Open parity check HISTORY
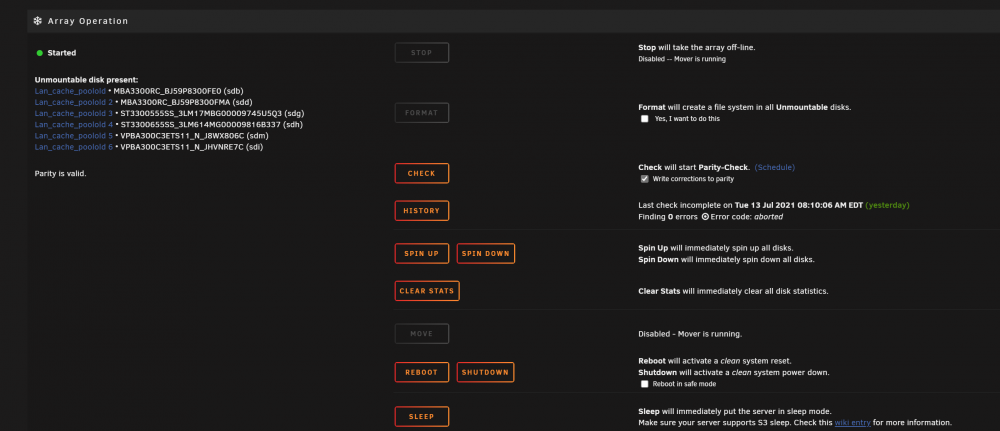1000x431 pixels. pos(422,211)
